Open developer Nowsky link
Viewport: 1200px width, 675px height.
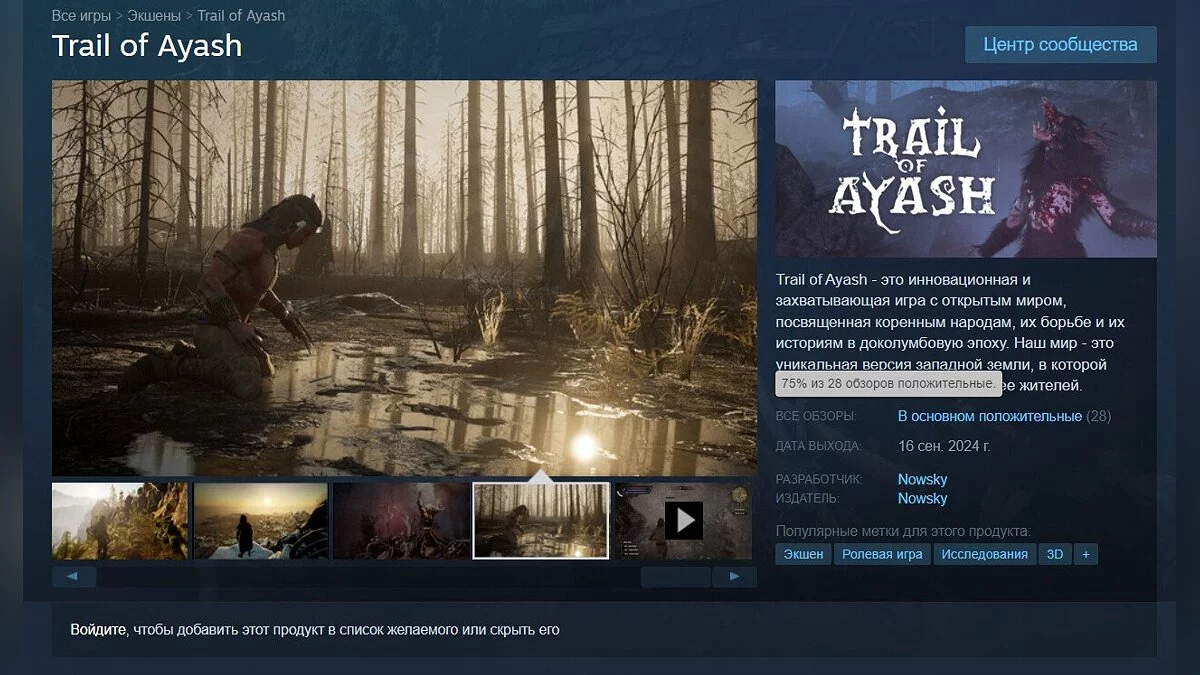point(922,479)
